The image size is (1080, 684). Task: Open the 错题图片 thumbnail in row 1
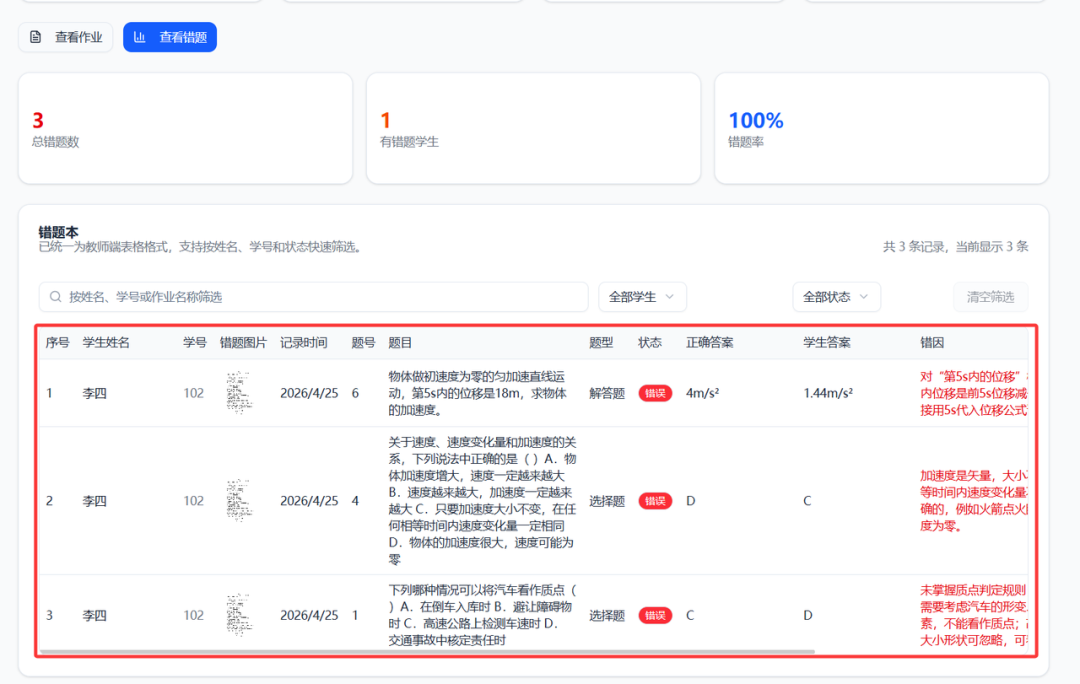pyautogui.click(x=240, y=393)
